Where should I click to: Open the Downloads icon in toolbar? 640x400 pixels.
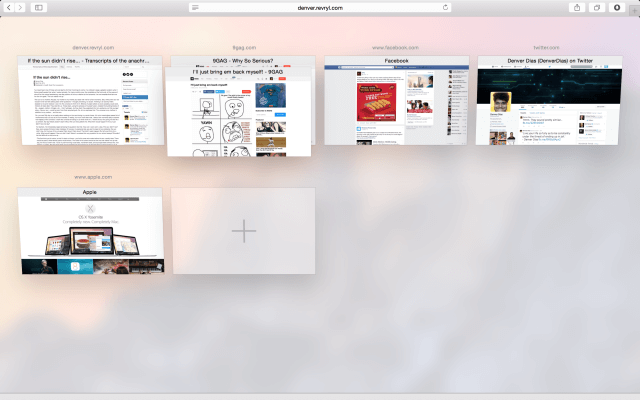pyautogui.click(x=617, y=7)
